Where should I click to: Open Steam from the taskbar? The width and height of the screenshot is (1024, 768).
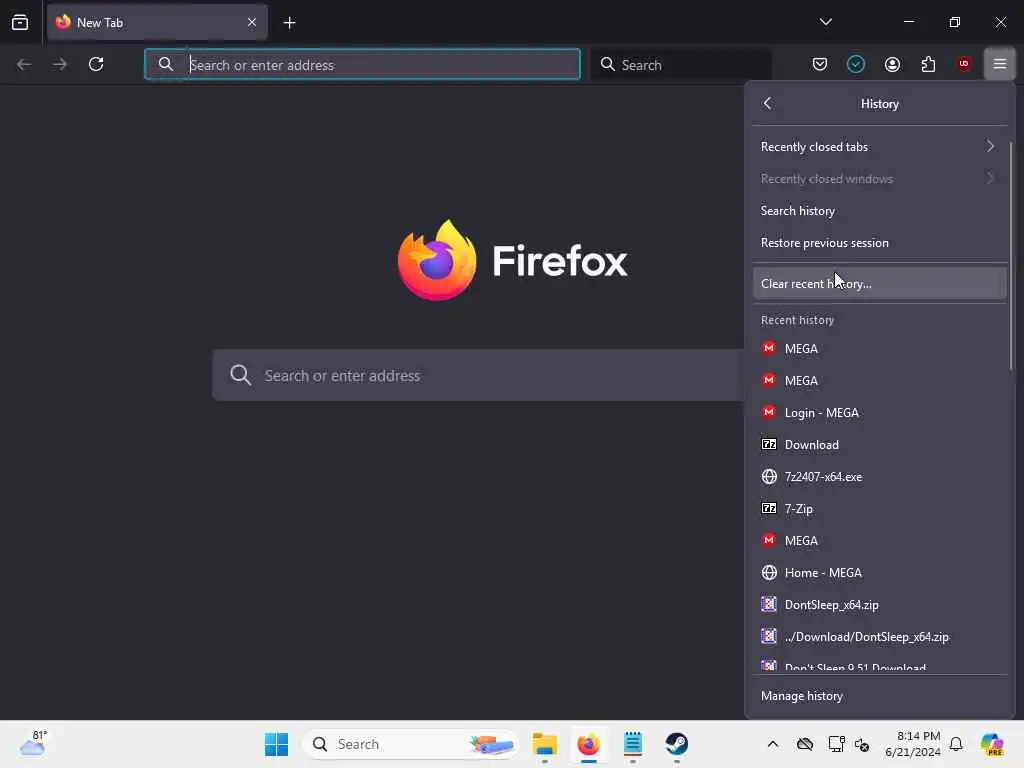677,744
